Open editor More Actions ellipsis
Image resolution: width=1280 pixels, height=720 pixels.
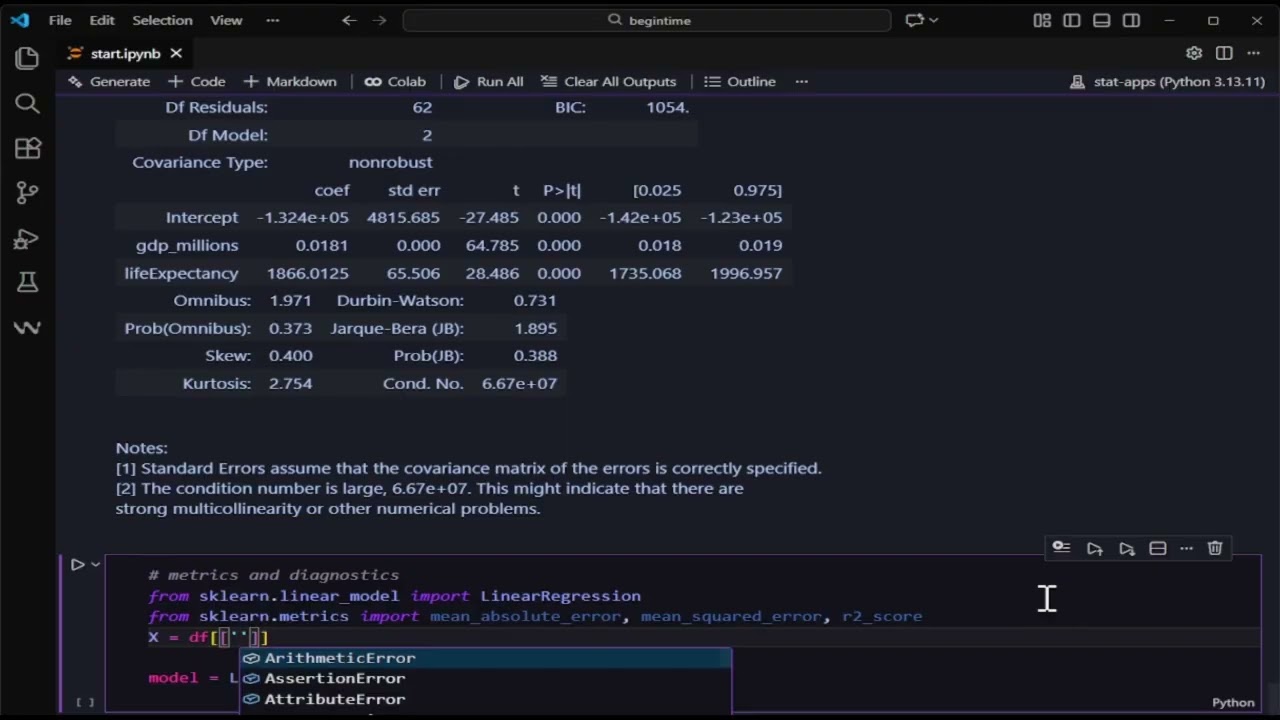(1254, 53)
